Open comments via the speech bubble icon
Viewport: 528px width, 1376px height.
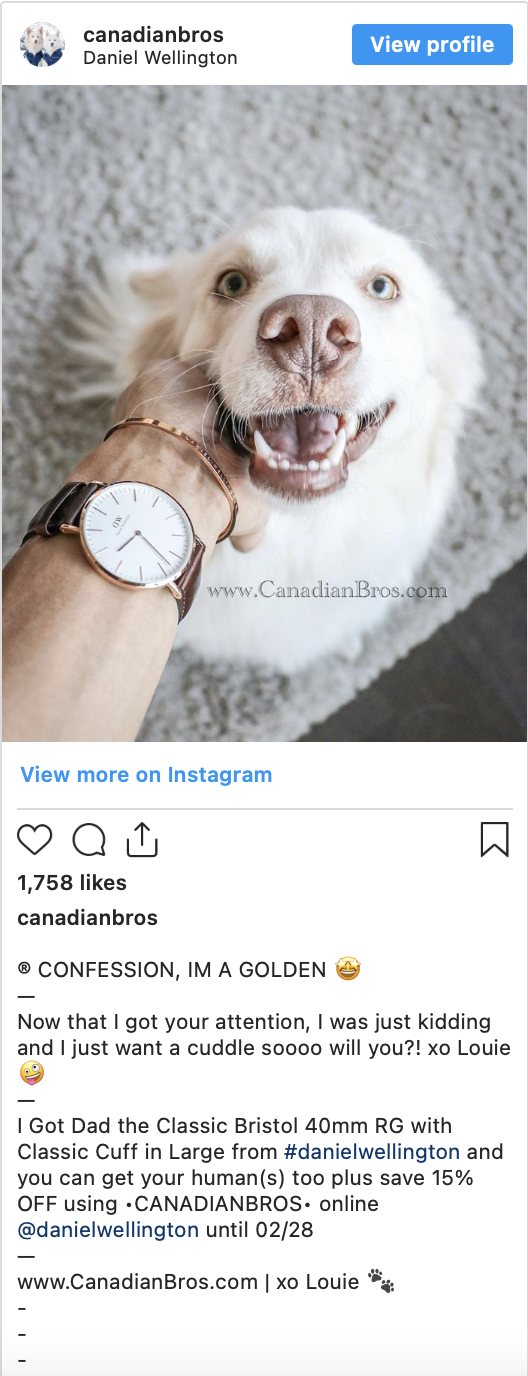[89, 840]
